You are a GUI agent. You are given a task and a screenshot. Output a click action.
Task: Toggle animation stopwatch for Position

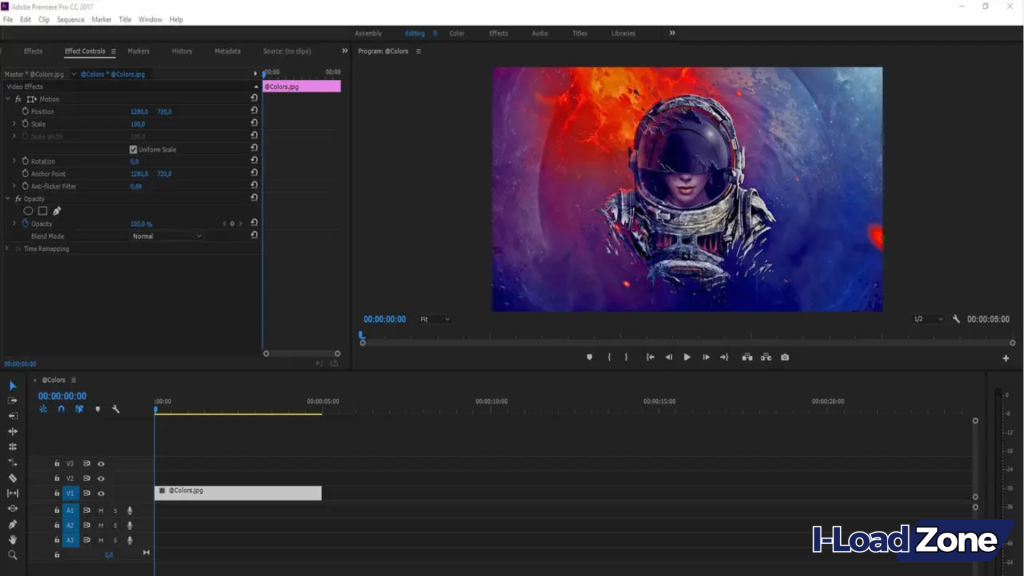point(25,111)
